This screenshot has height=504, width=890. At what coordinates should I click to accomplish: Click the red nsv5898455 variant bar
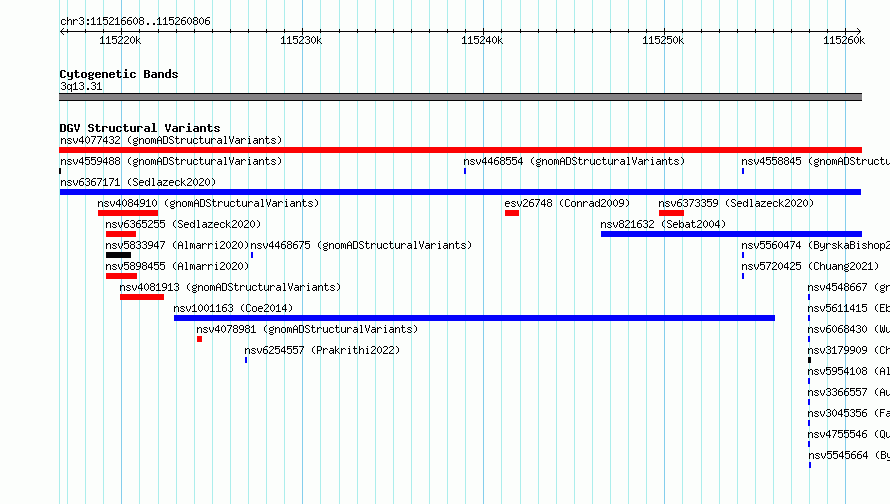click(x=121, y=276)
